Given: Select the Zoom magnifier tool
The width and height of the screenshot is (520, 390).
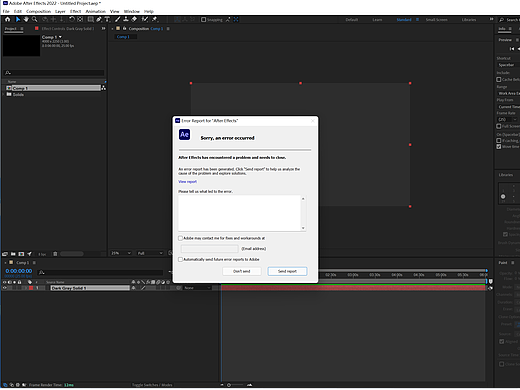Looking at the screenshot, I should click(34, 19).
